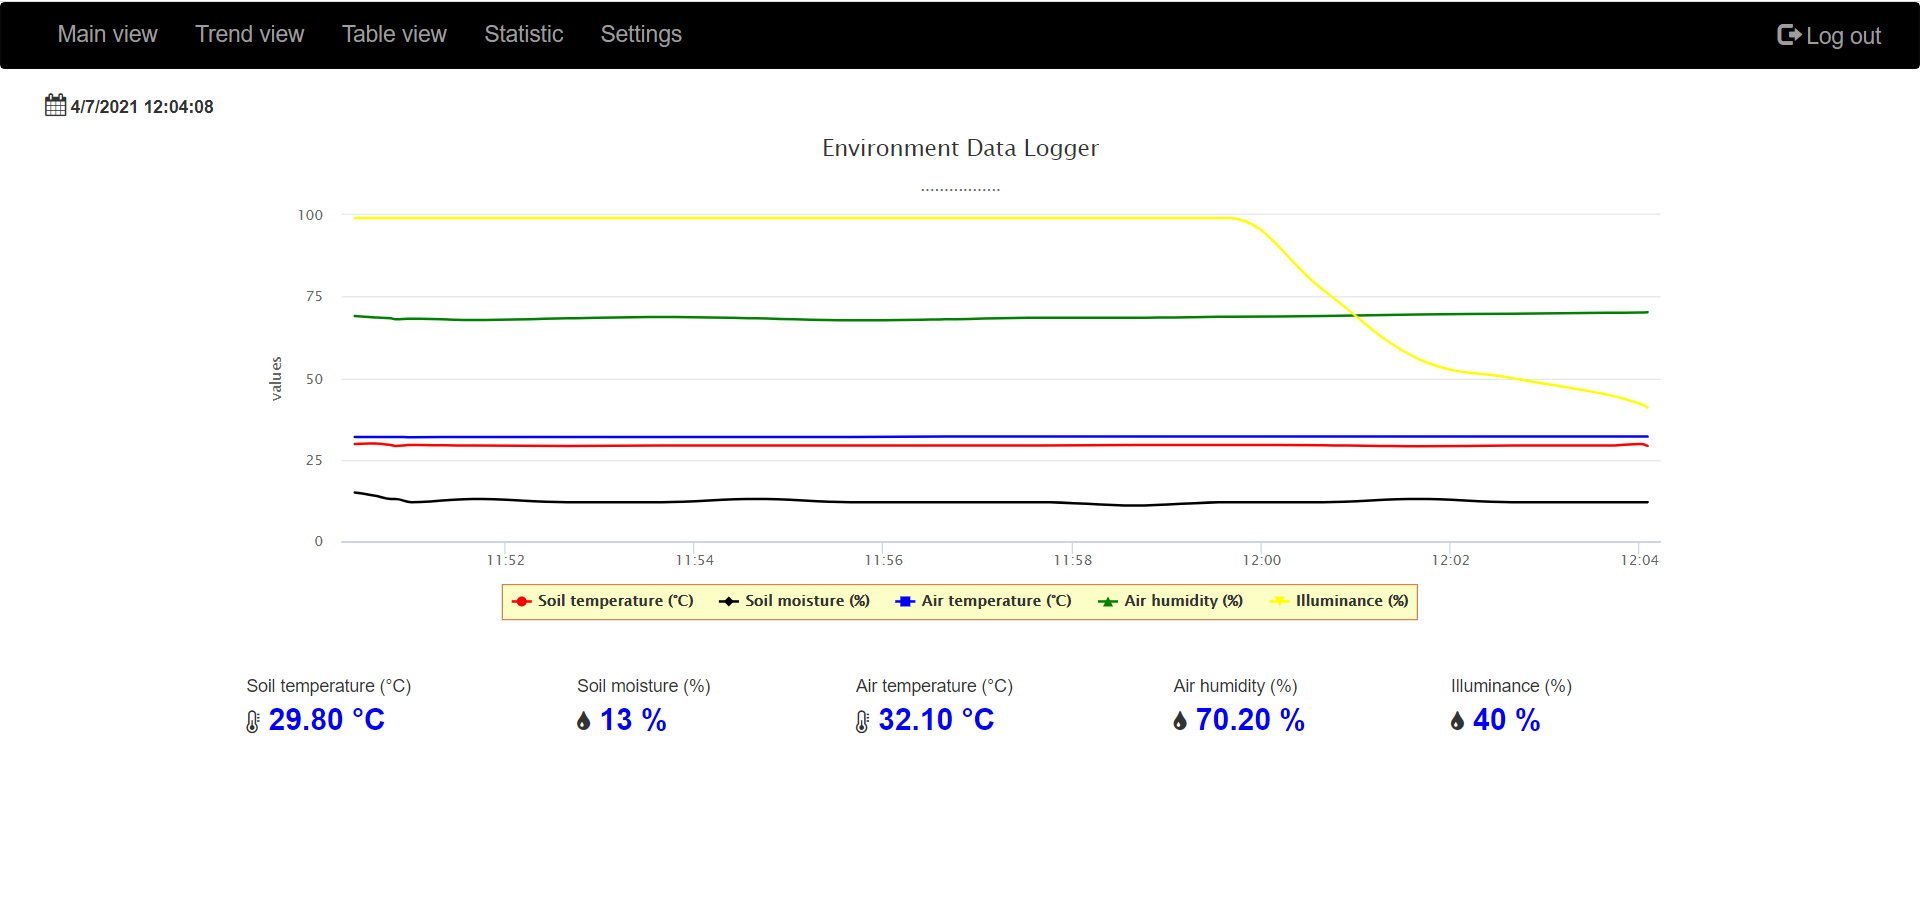Click the red Soil temperature legend marker
This screenshot has height=901, width=1920.
[x=522, y=601]
